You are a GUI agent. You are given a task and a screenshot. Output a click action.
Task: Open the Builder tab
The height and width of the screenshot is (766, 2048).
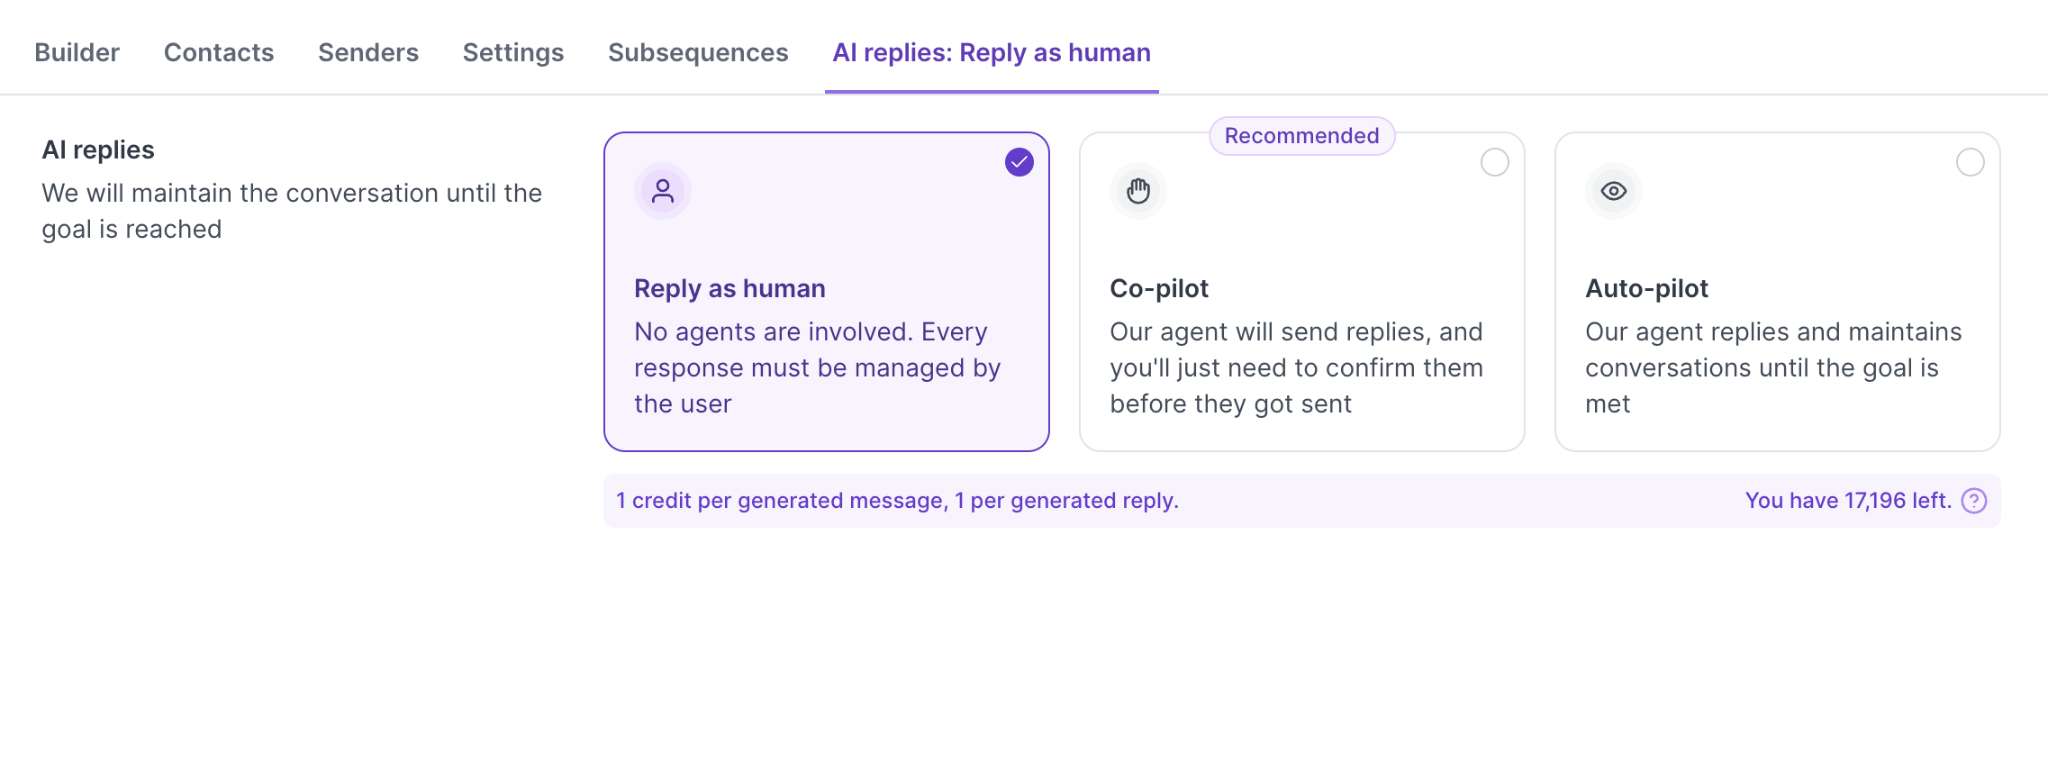pyautogui.click(x=77, y=52)
